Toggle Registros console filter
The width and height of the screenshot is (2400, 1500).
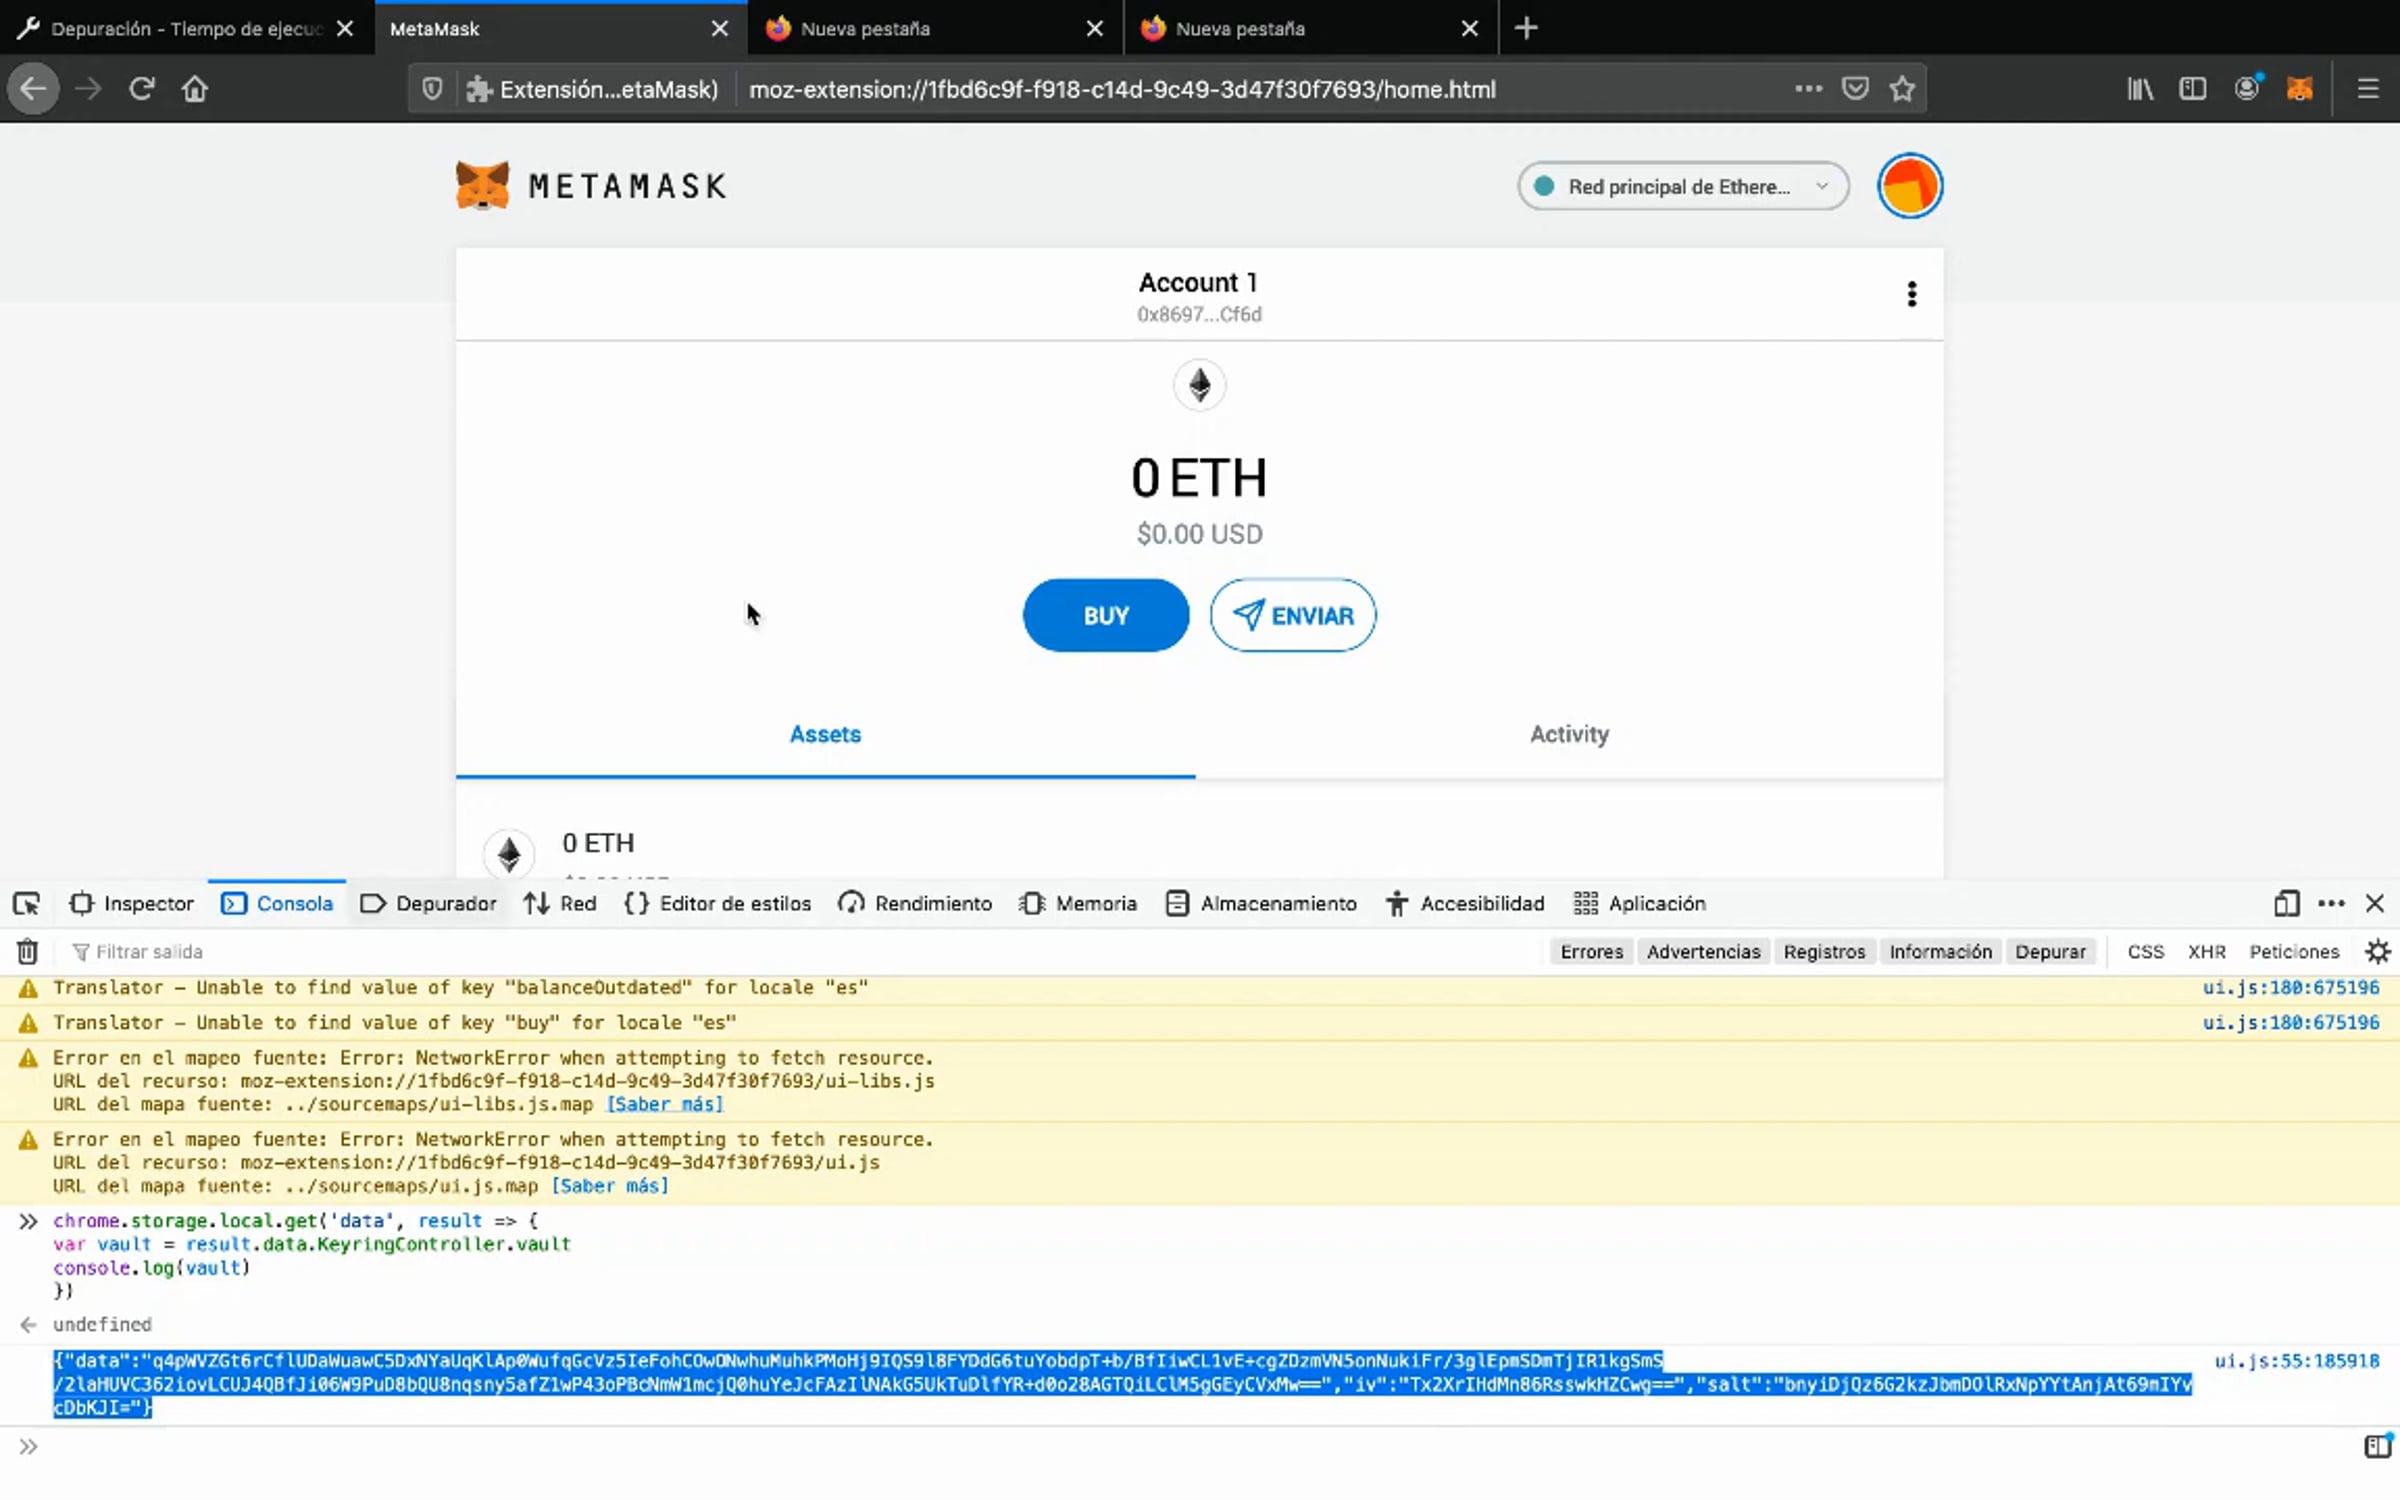click(1824, 952)
